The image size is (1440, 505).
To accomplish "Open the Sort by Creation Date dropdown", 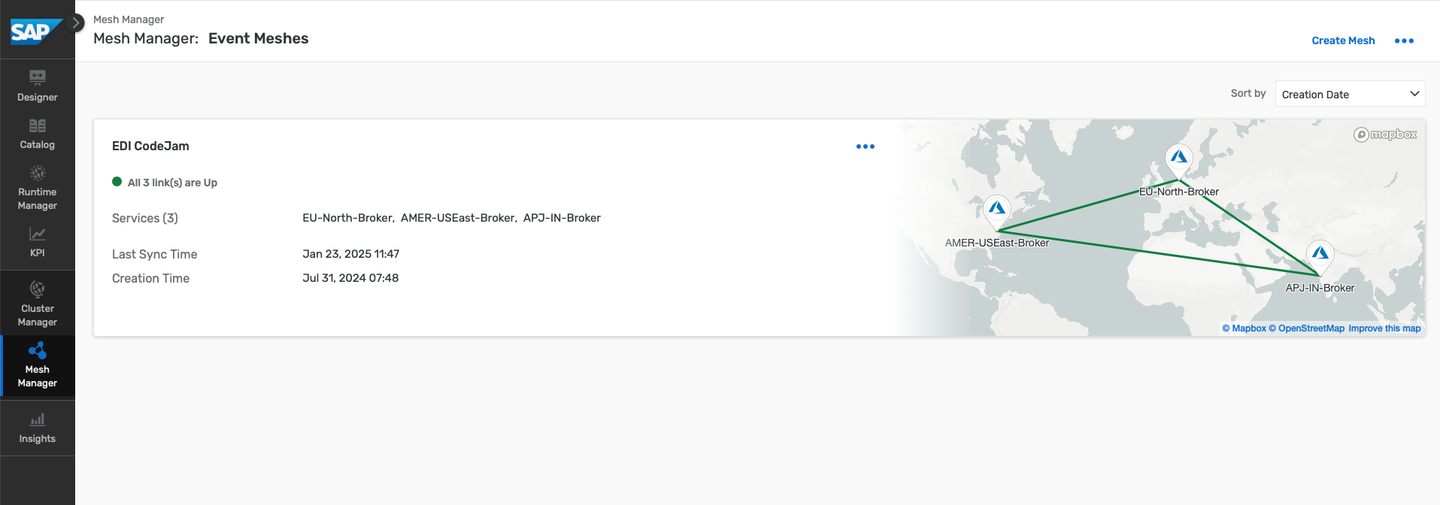I will [x=1350, y=94].
